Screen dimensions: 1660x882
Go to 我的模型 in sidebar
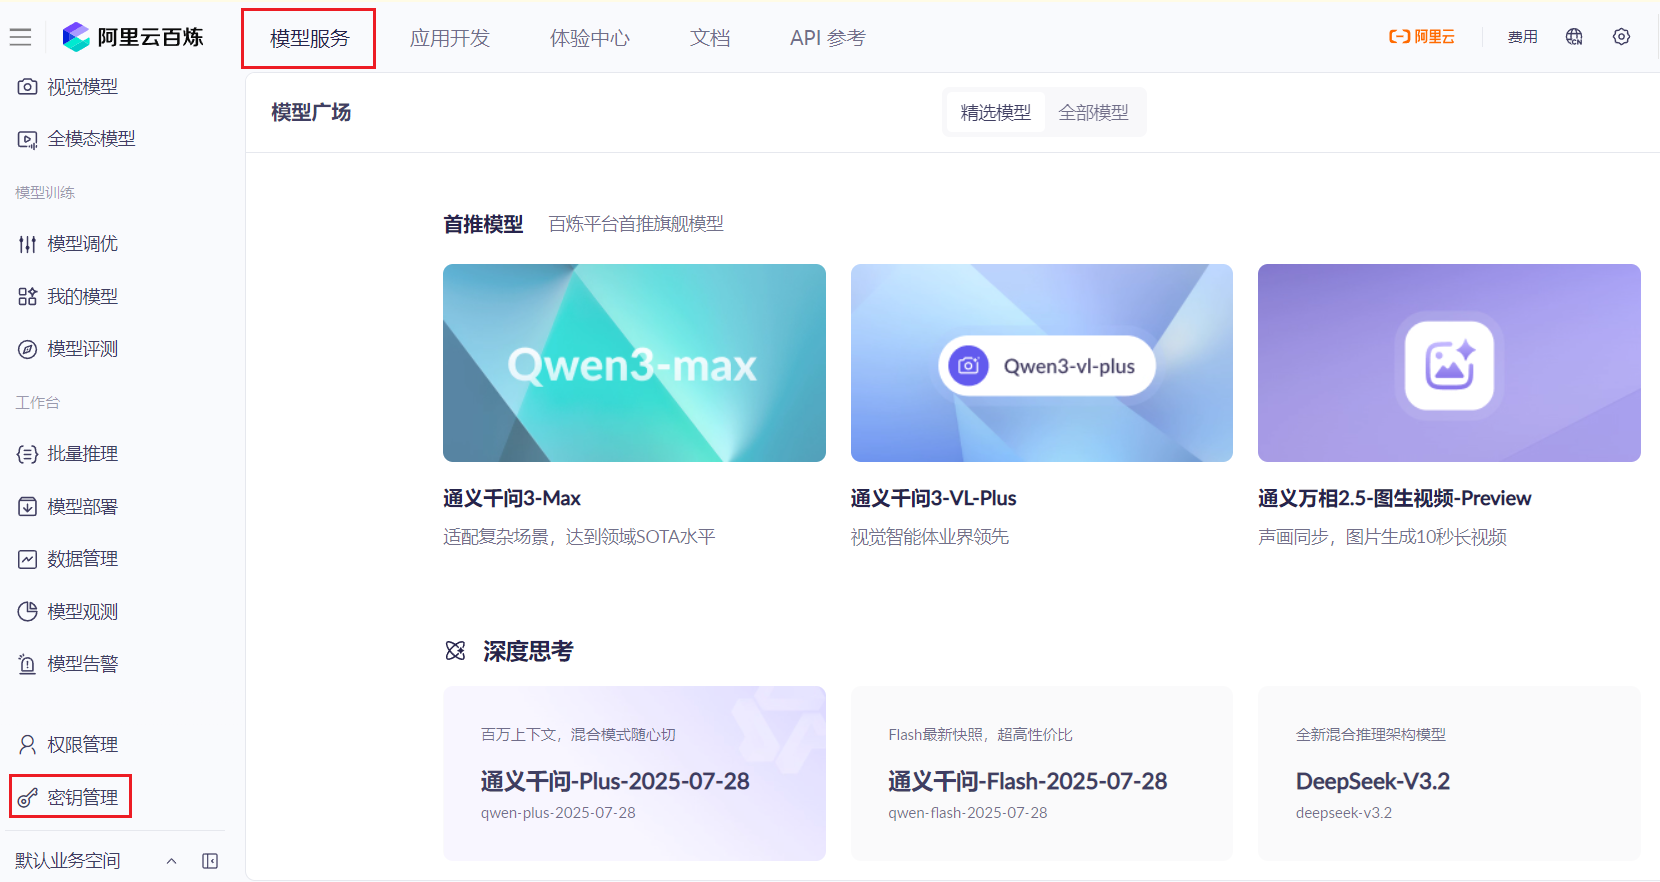83,297
